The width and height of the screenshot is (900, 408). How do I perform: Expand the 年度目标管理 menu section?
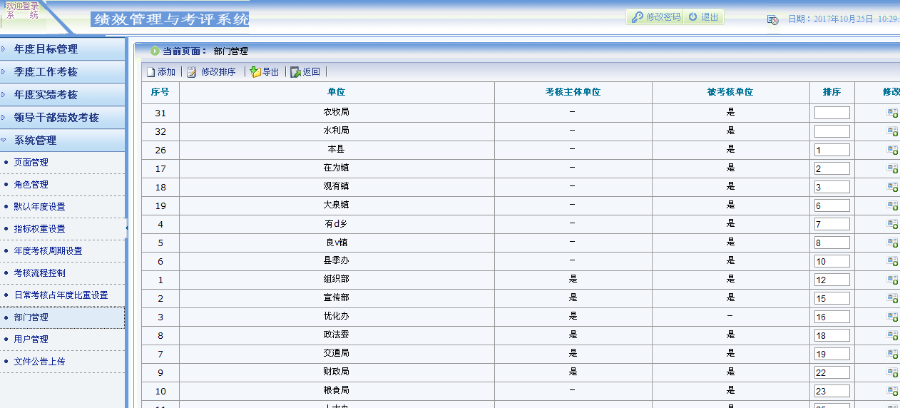[x=62, y=49]
